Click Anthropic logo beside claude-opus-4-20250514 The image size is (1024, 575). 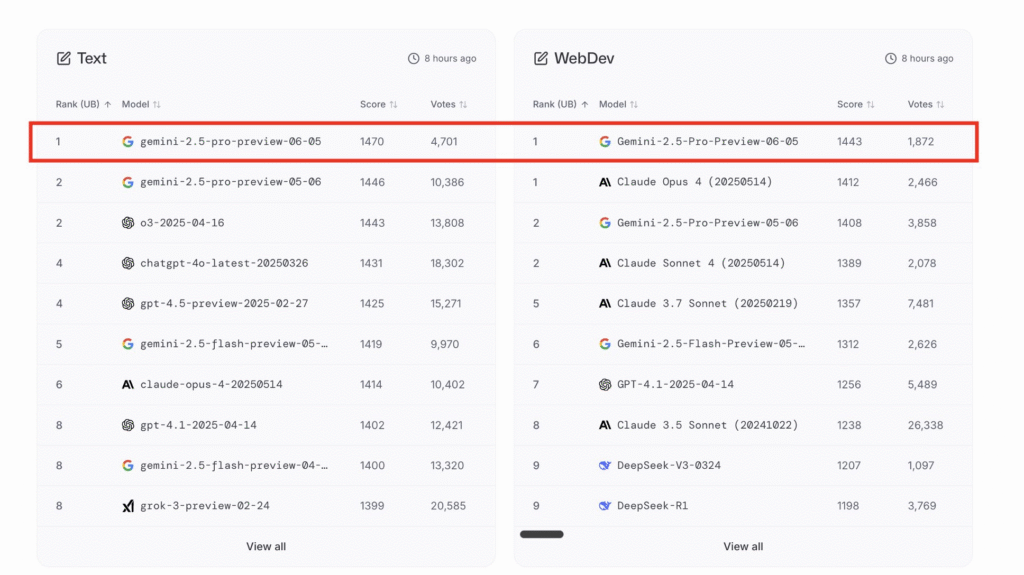[128, 384]
